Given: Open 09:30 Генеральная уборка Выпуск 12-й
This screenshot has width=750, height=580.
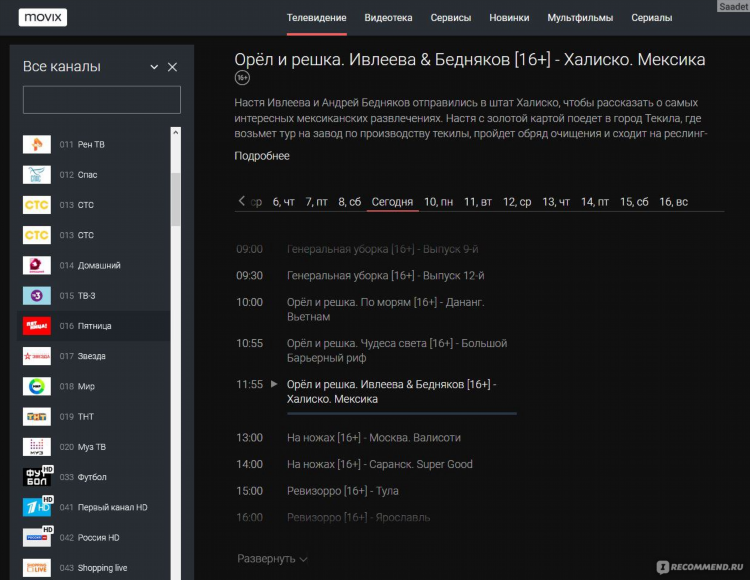Looking at the screenshot, I should pos(386,276).
